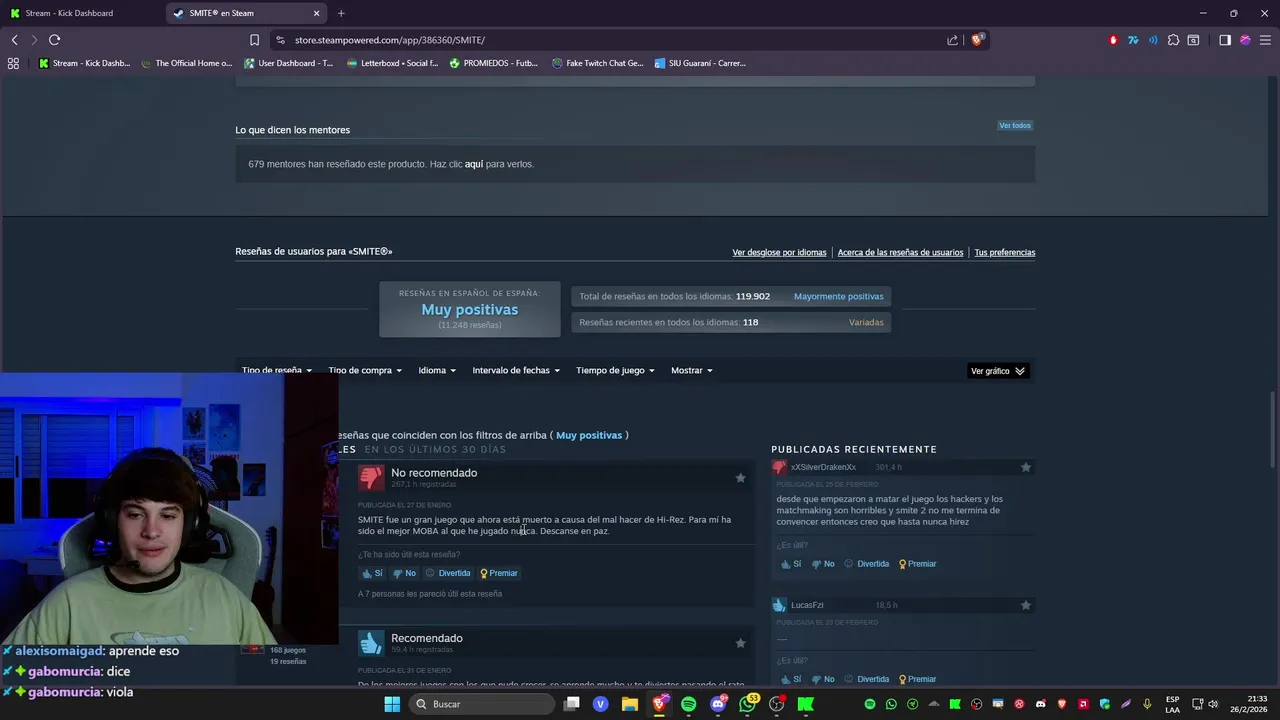This screenshot has height=720, width=1280.
Task: Click the Muy positivas Spanish reviews box
Action: pos(469,309)
